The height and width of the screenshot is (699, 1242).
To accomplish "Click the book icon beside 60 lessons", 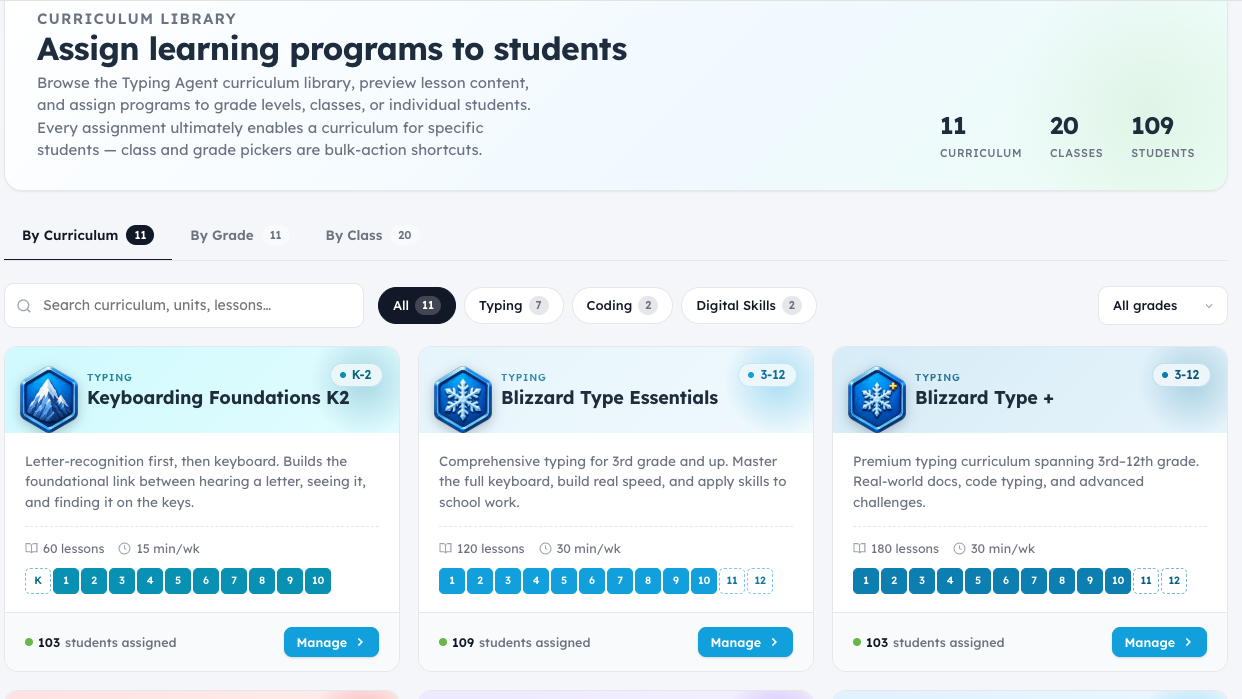I will (x=32, y=549).
